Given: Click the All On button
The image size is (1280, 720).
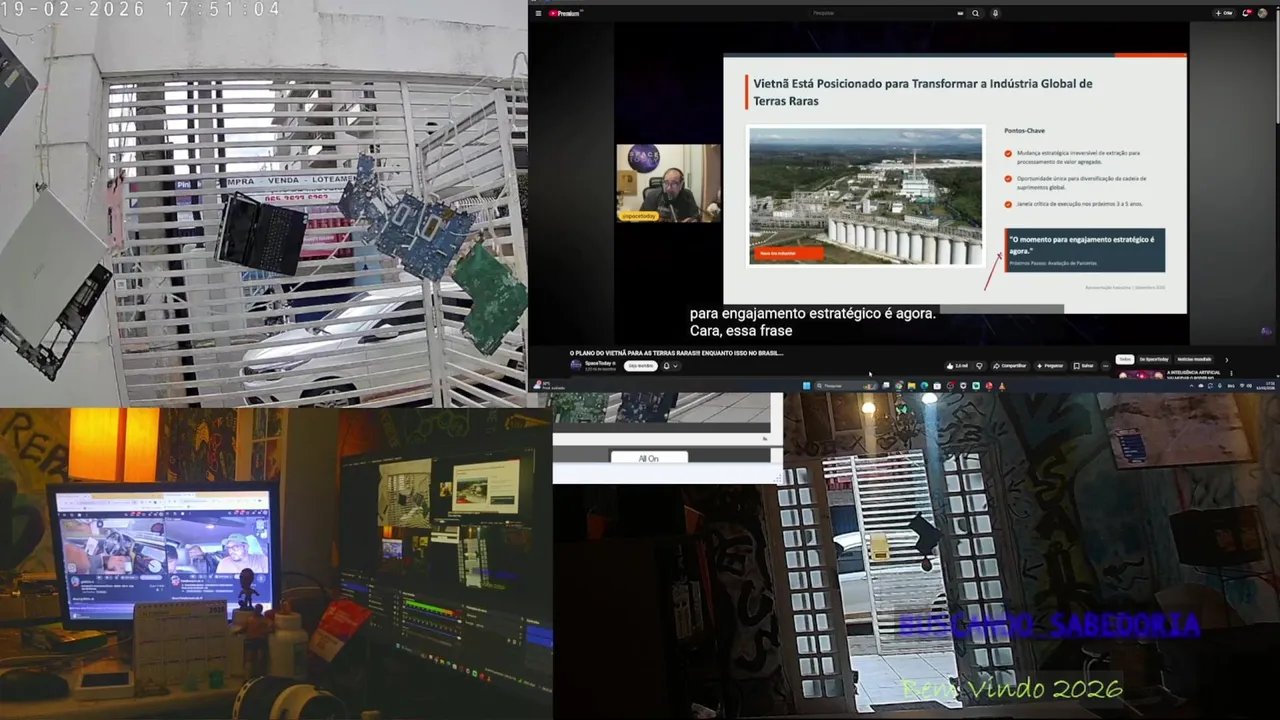Looking at the screenshot, I should click(649, 458).
